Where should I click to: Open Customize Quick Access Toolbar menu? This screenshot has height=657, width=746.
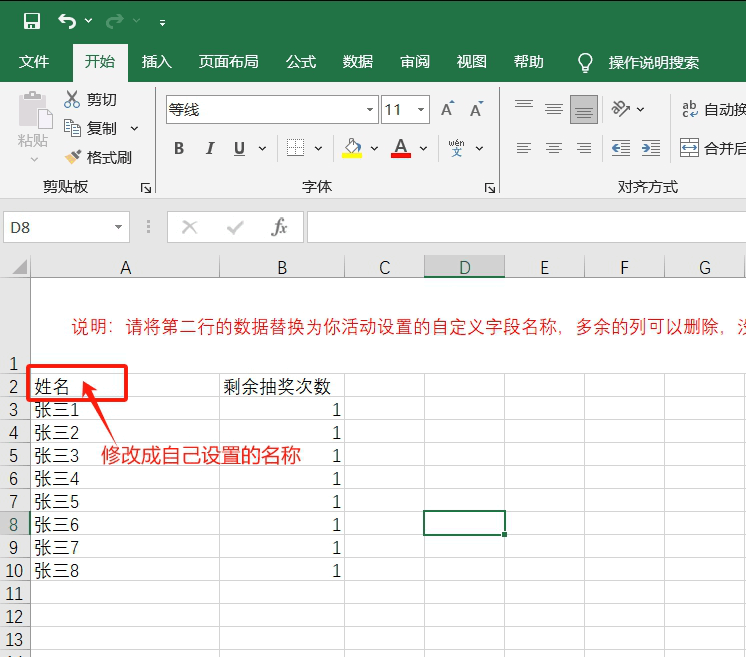click(x=163, y=22)
